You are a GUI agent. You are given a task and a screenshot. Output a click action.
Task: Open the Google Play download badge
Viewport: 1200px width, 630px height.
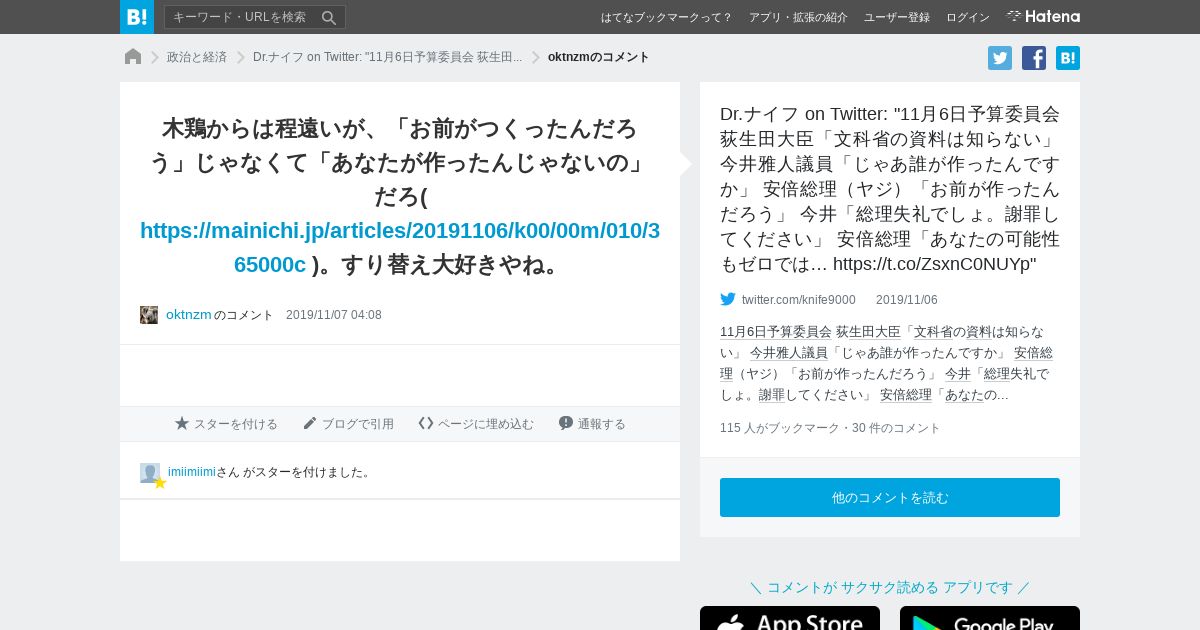pos(990,618)
